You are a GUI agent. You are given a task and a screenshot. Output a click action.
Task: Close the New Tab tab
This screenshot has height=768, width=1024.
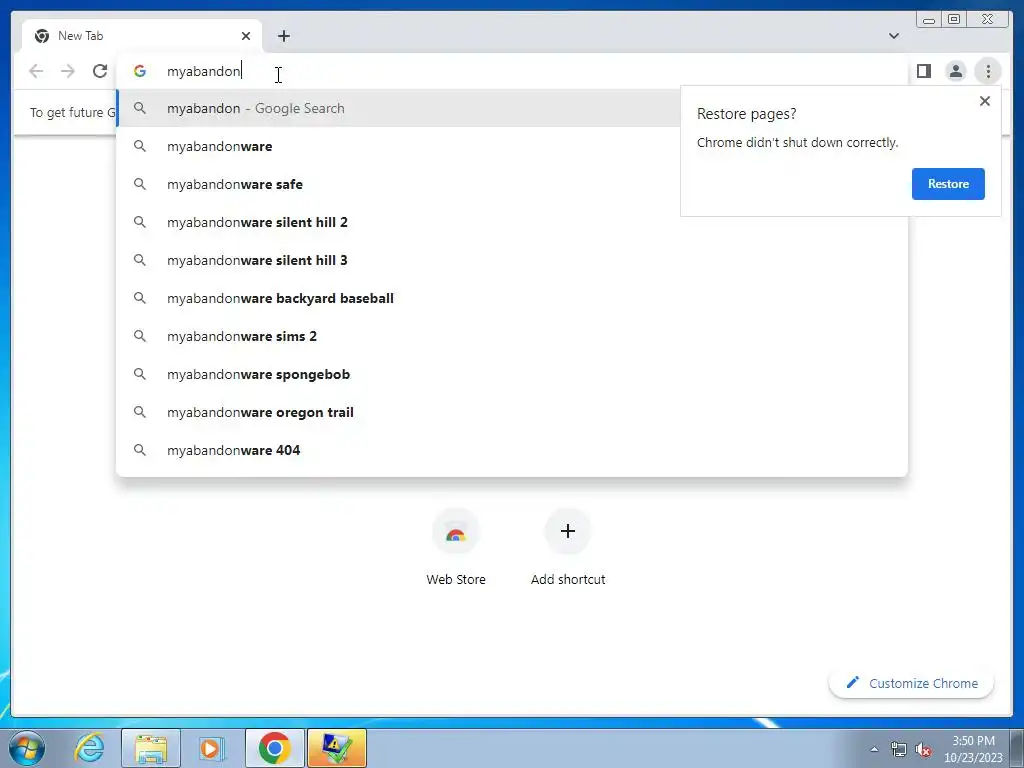pos(246,36)
